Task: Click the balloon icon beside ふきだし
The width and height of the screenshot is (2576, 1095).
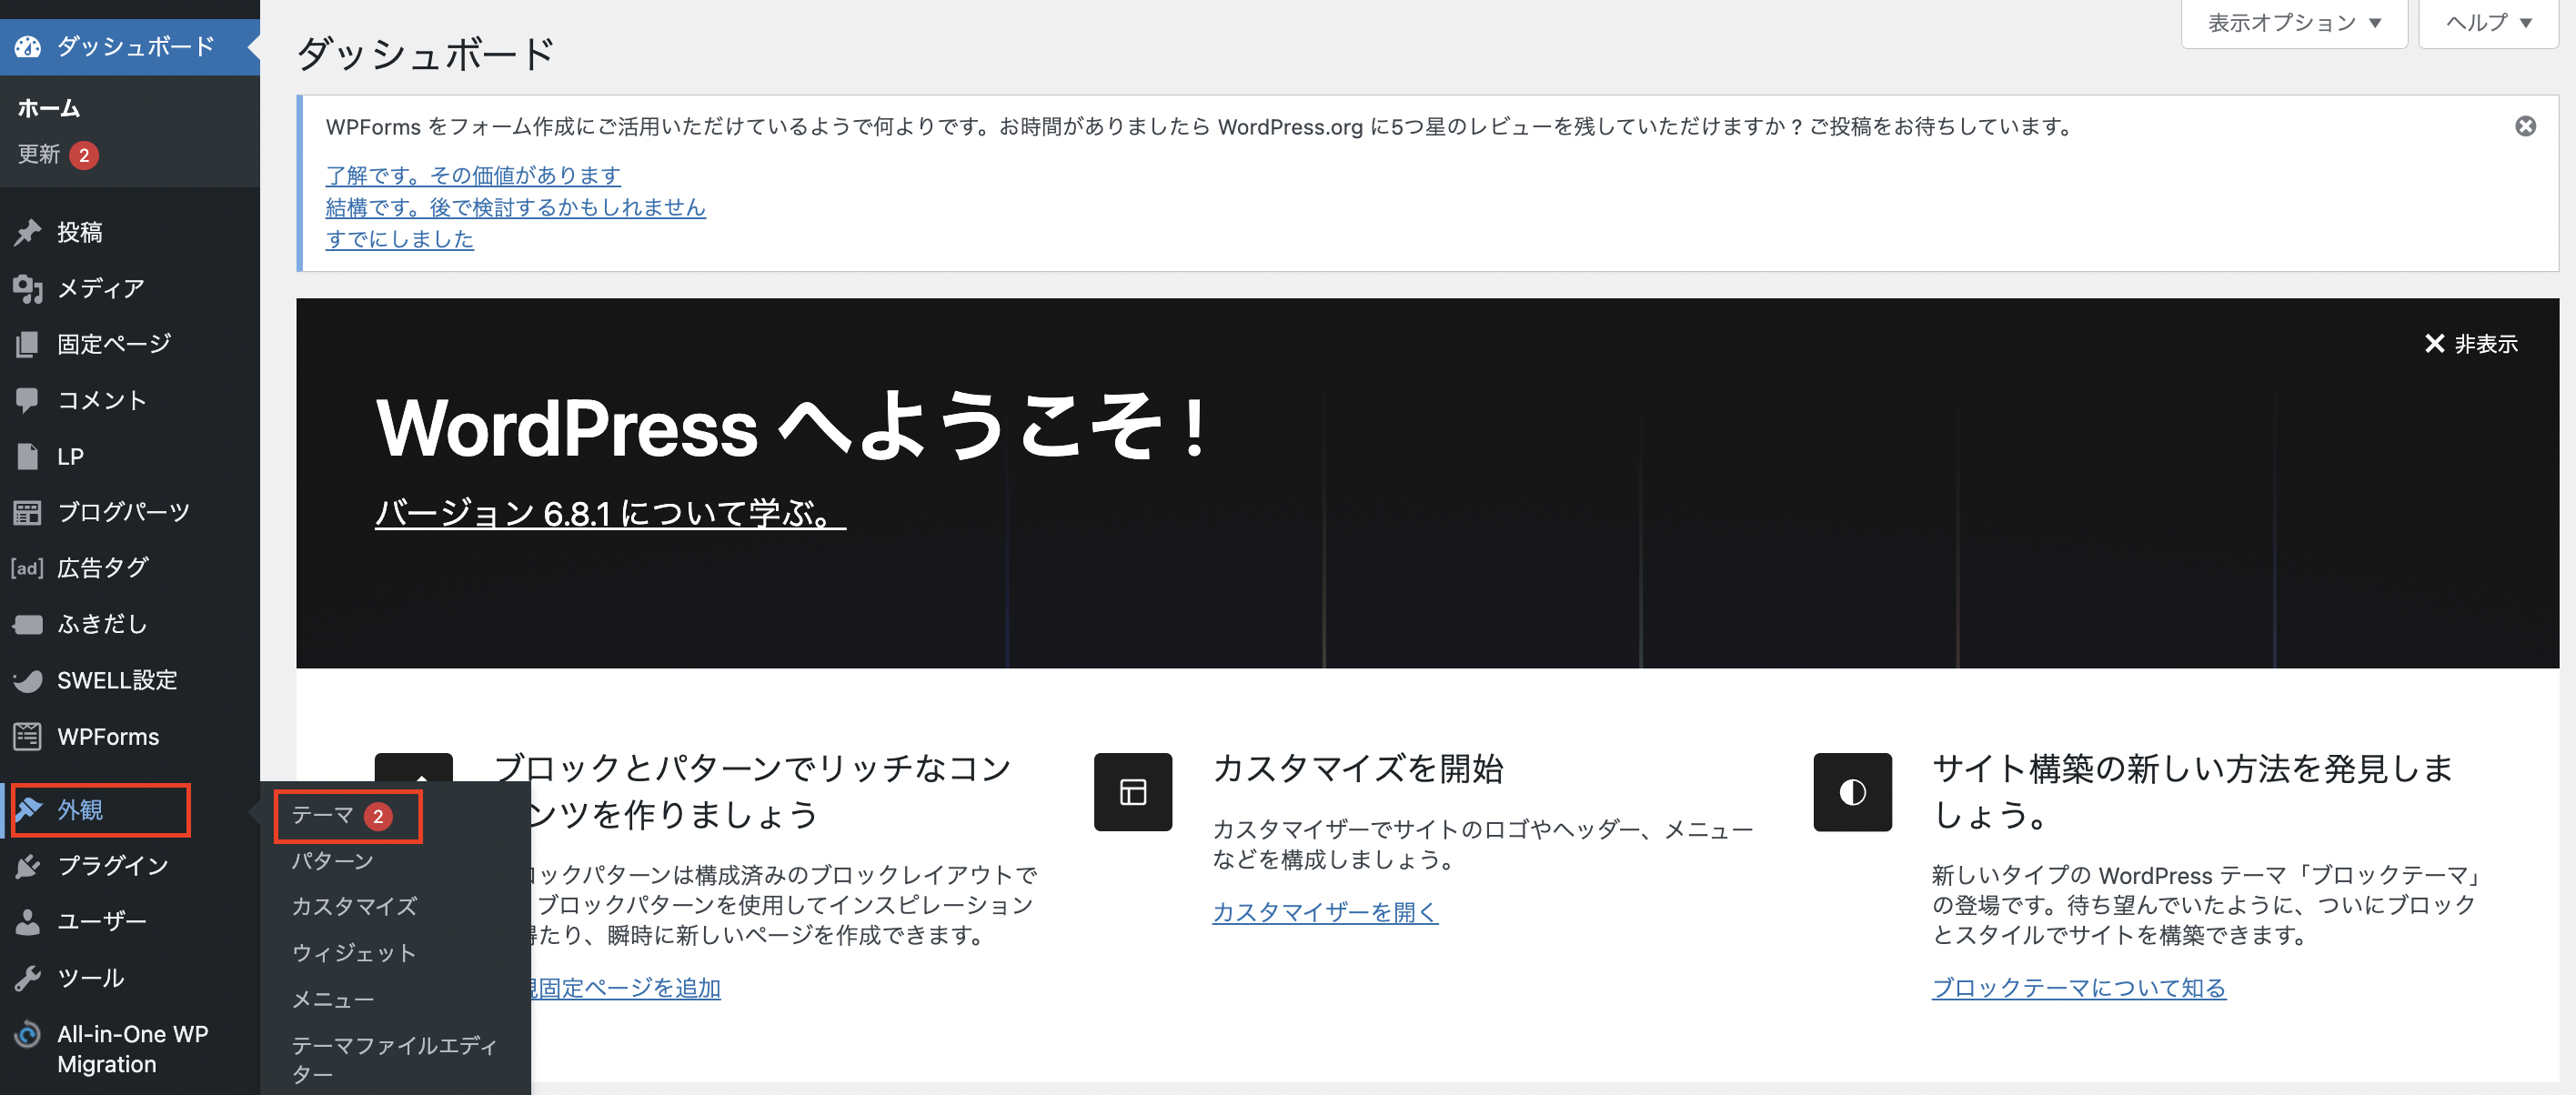Action: coord(28,624)
